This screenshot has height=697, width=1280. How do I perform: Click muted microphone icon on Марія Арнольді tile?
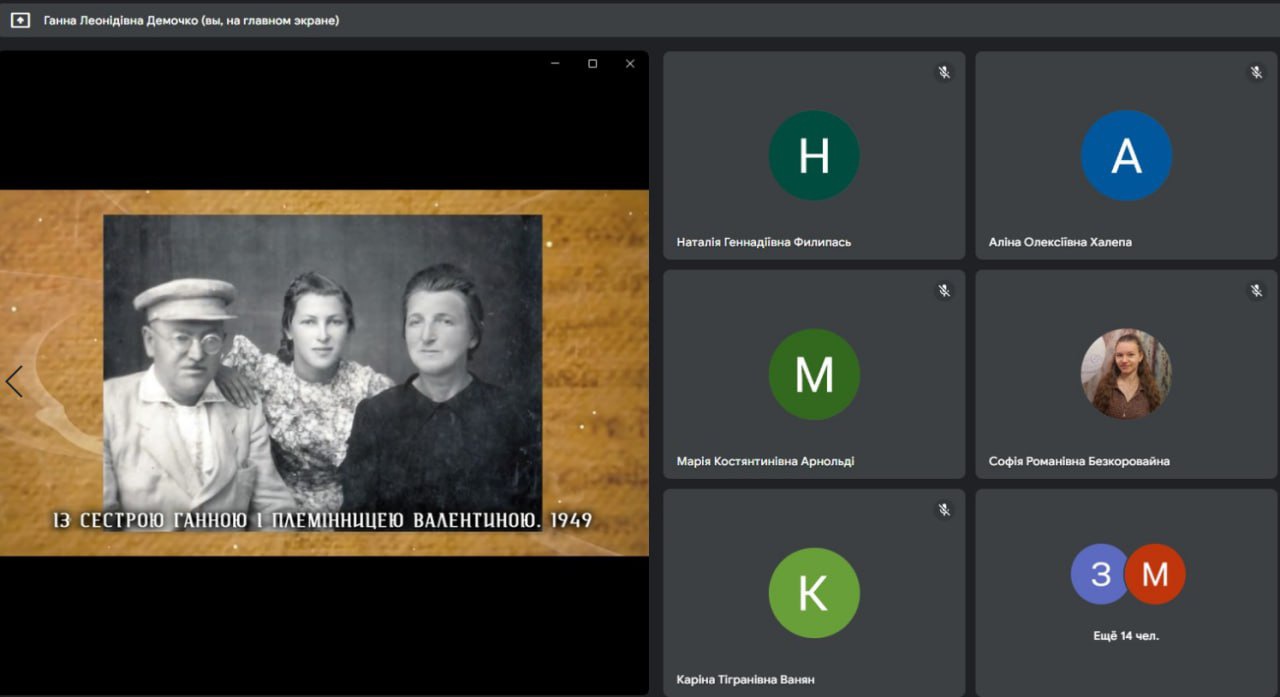943,291
